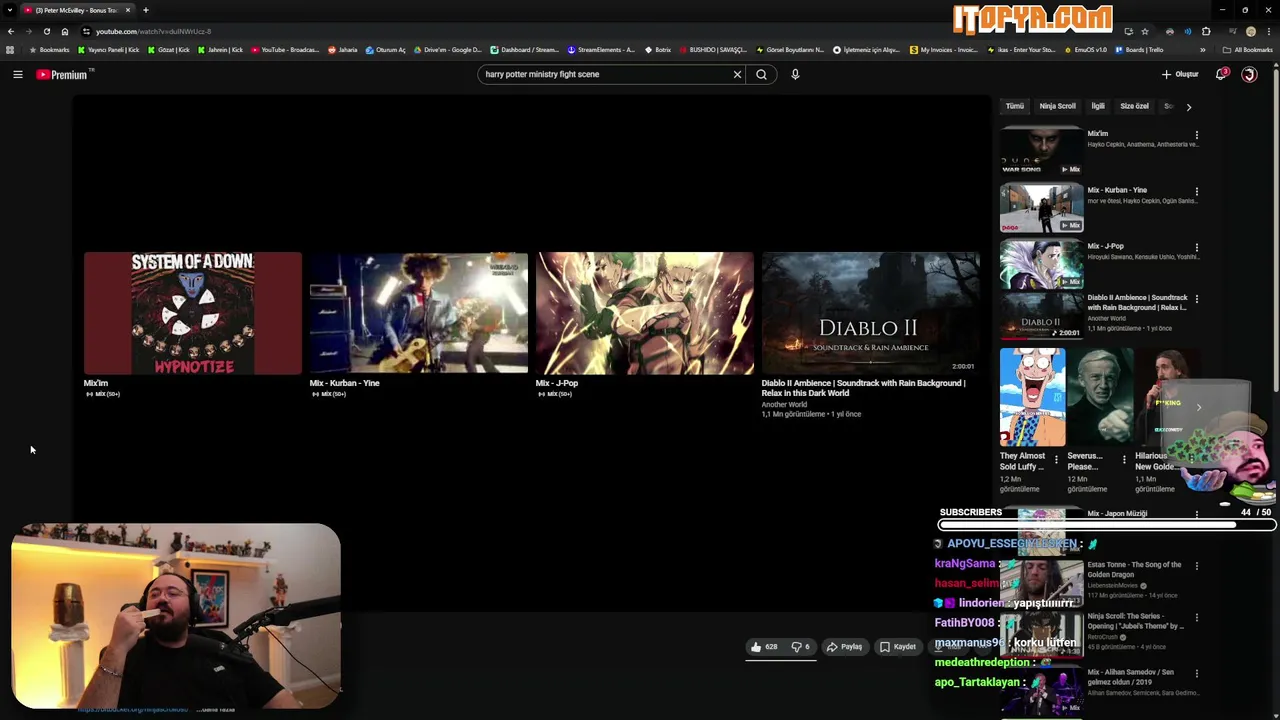Open the Boards | Trello bookmark

(x=1137, y=50)
